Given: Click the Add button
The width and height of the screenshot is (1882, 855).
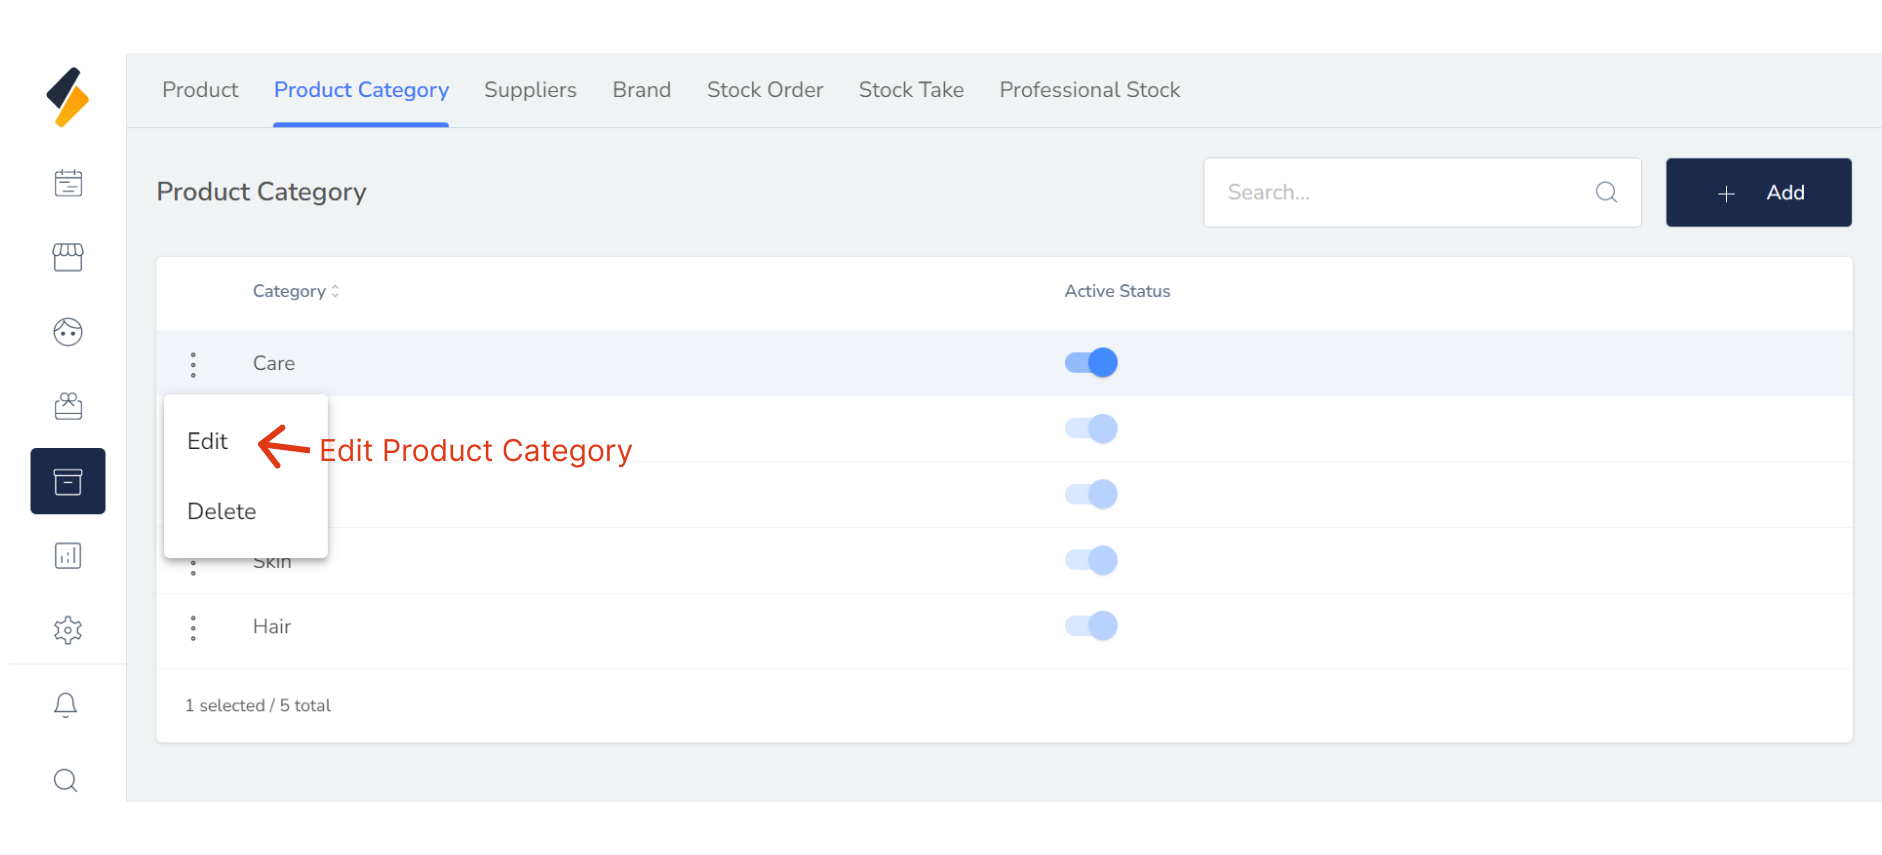Looking at the screenshot, I should point(1758,192).
